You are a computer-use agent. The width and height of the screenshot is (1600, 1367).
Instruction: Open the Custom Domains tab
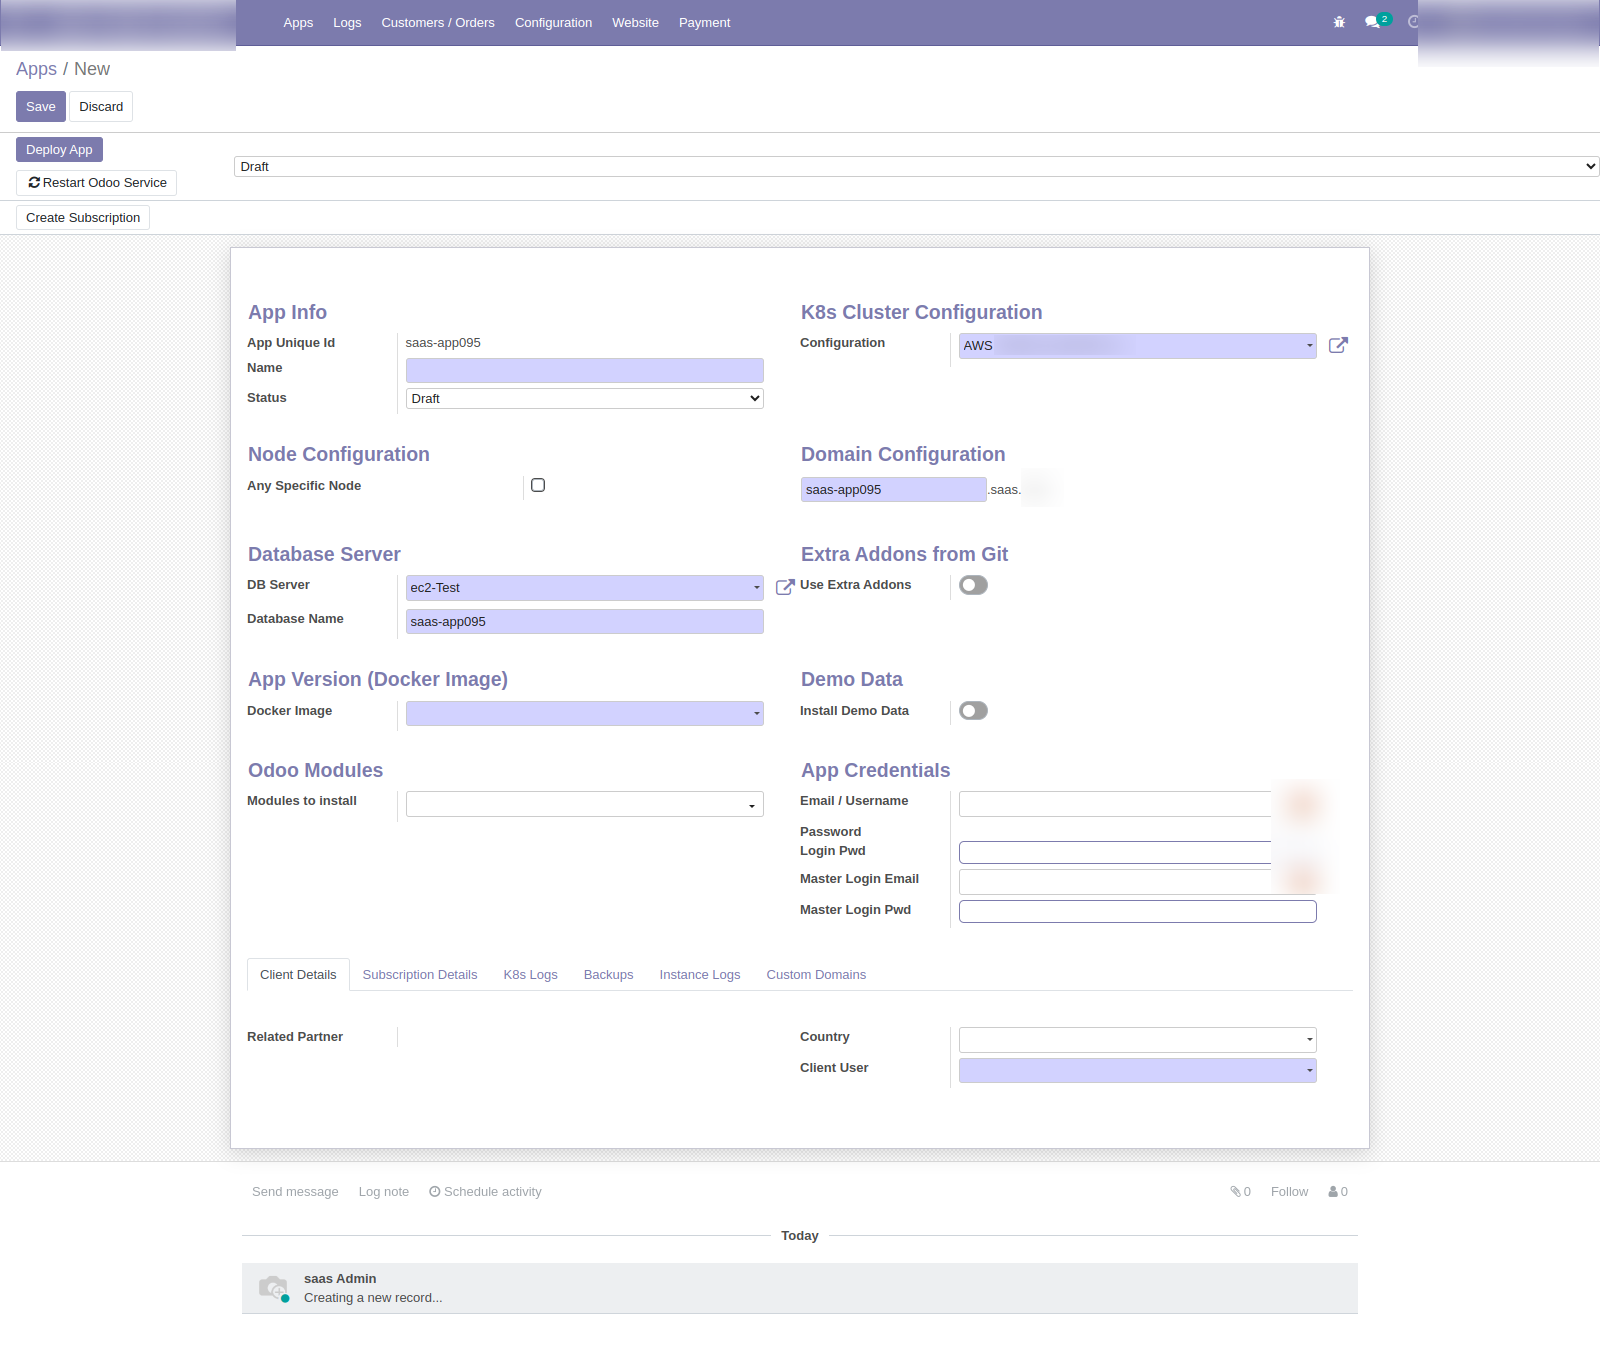tap(816, 975)
